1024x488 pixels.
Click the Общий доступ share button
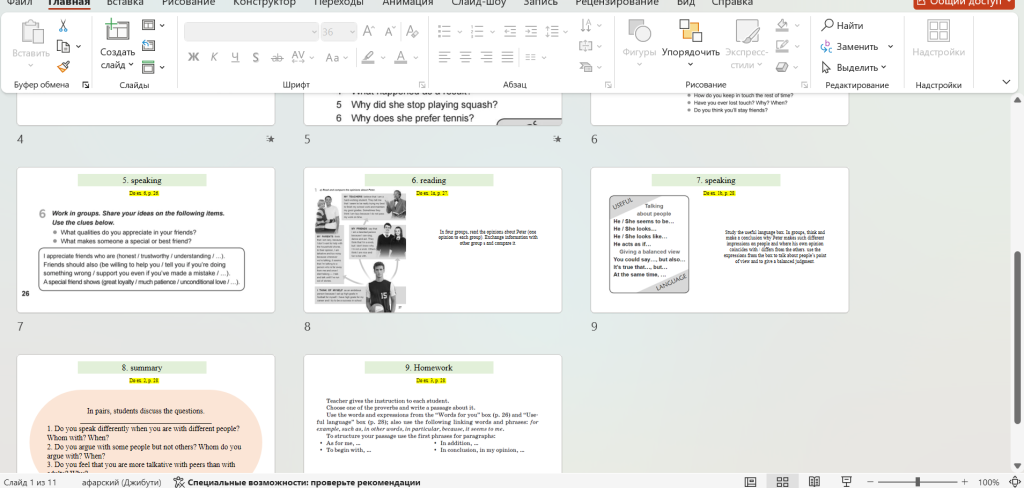(966, 3)
